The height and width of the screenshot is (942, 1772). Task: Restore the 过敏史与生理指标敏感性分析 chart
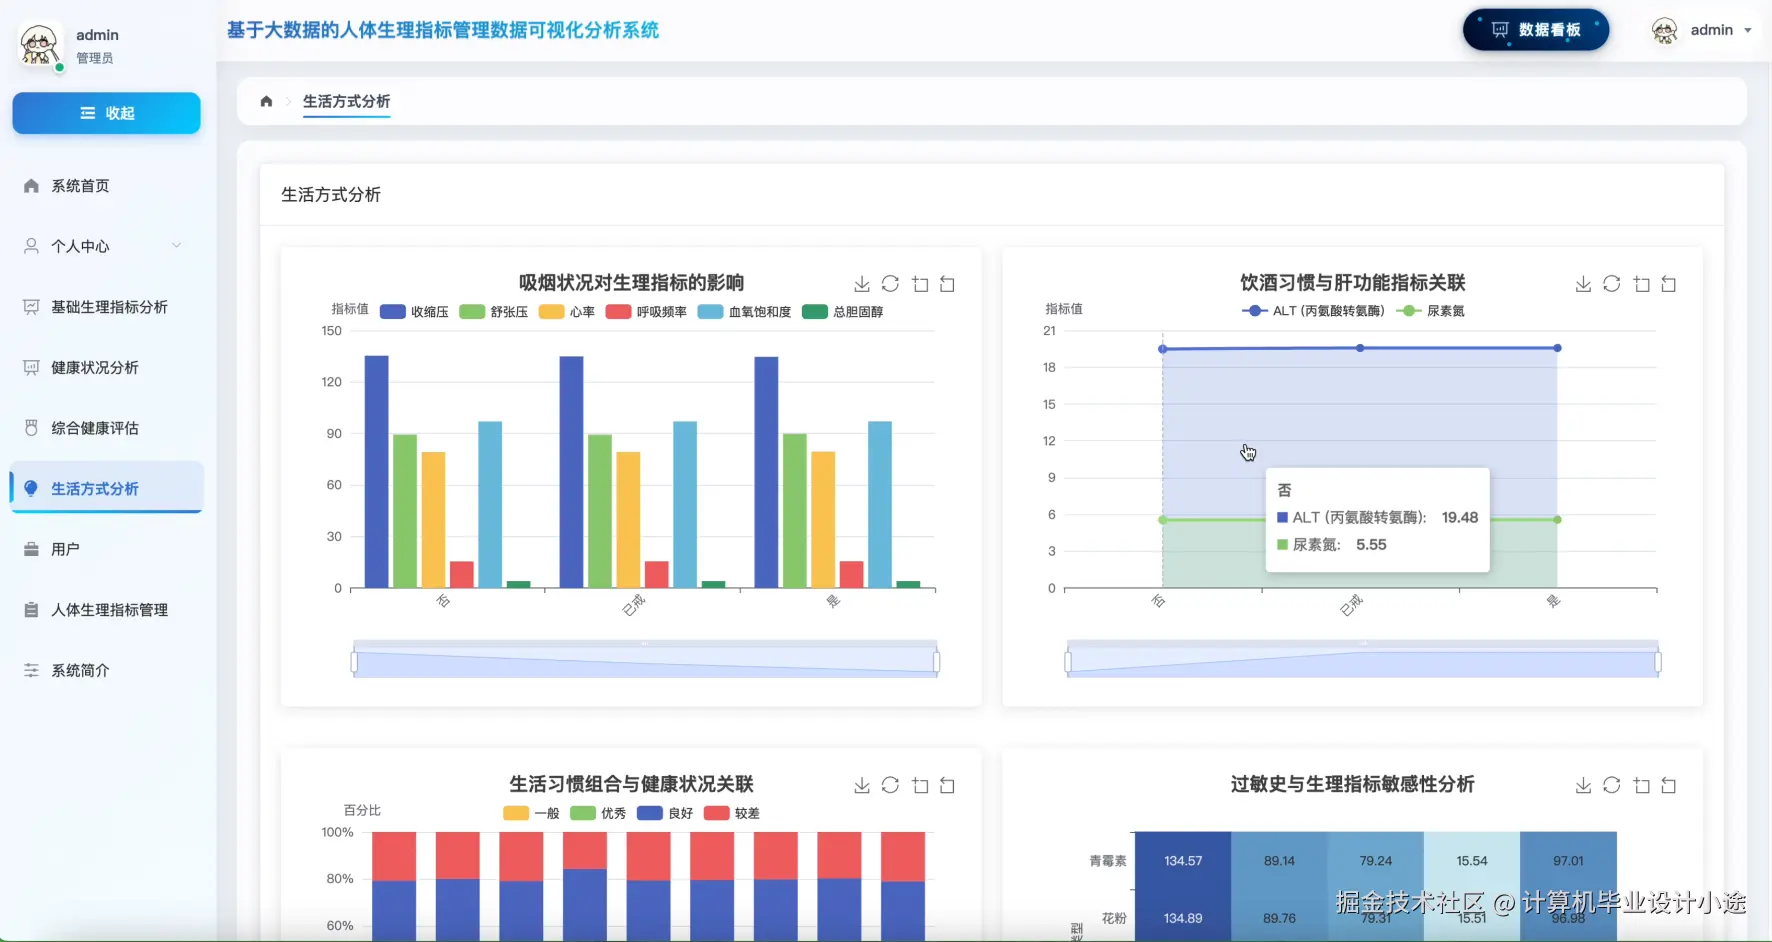tap(1611, 785)
